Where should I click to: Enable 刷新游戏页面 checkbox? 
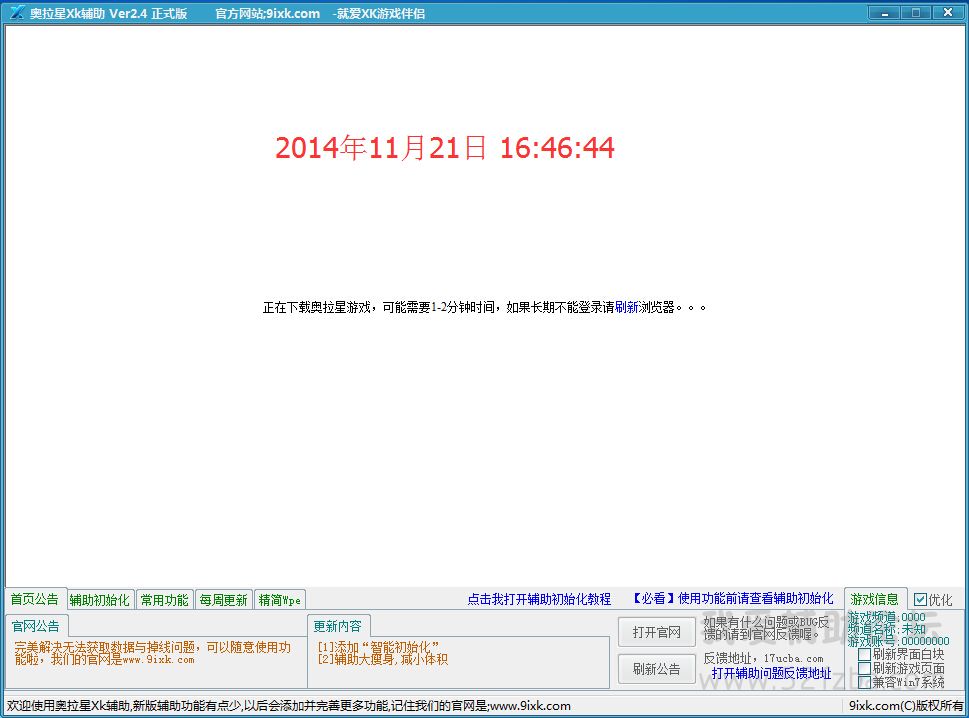tap(865, 668)
